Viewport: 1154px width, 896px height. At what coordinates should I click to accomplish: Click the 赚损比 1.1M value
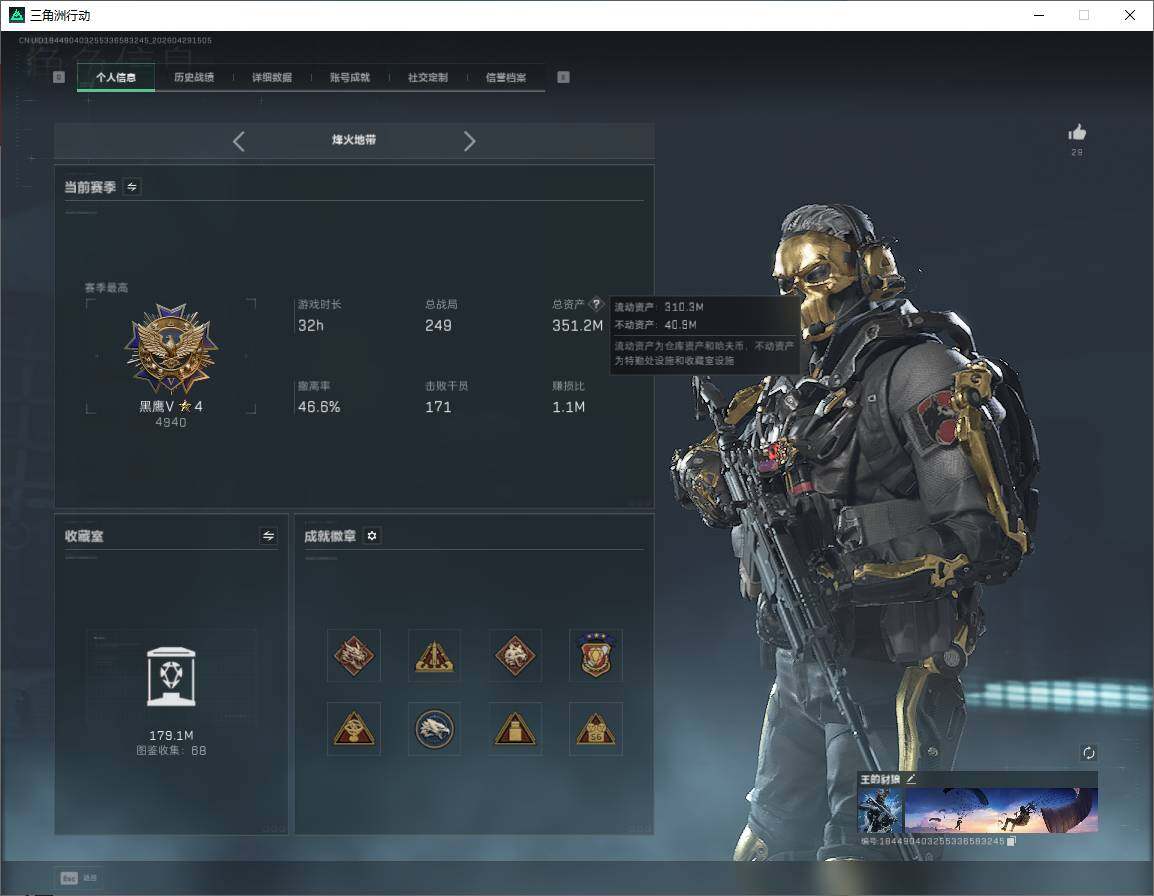569,406
